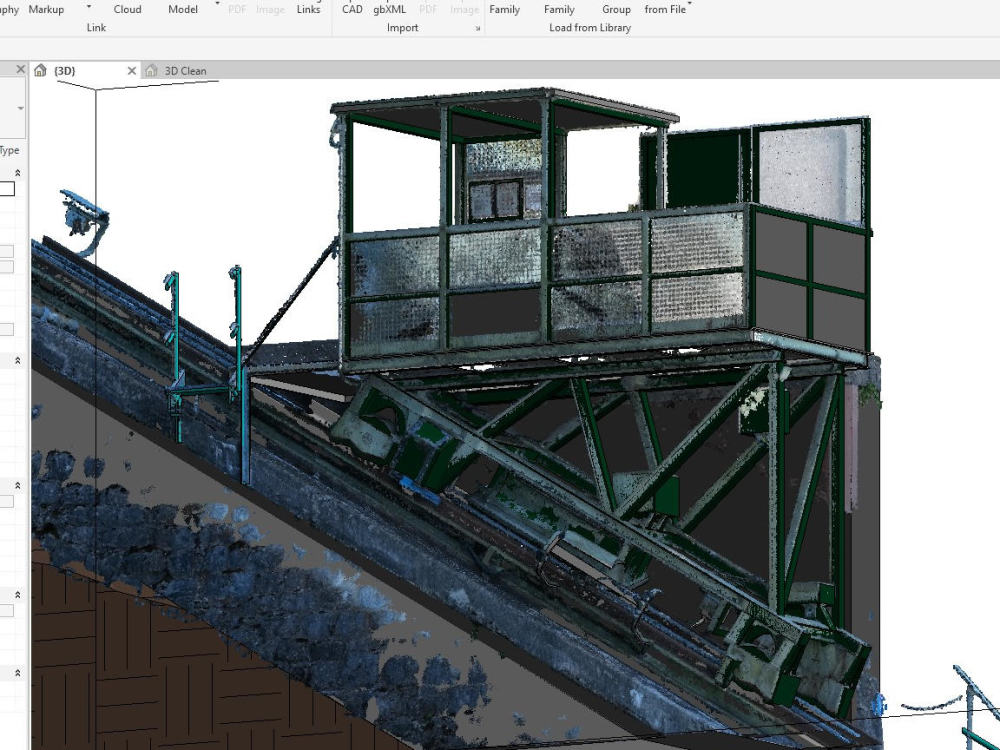The height and width of the screenshot is (750, 1000).
Task: Click the house icon on 3D Clean tab
Action: (x=151, y=70)
